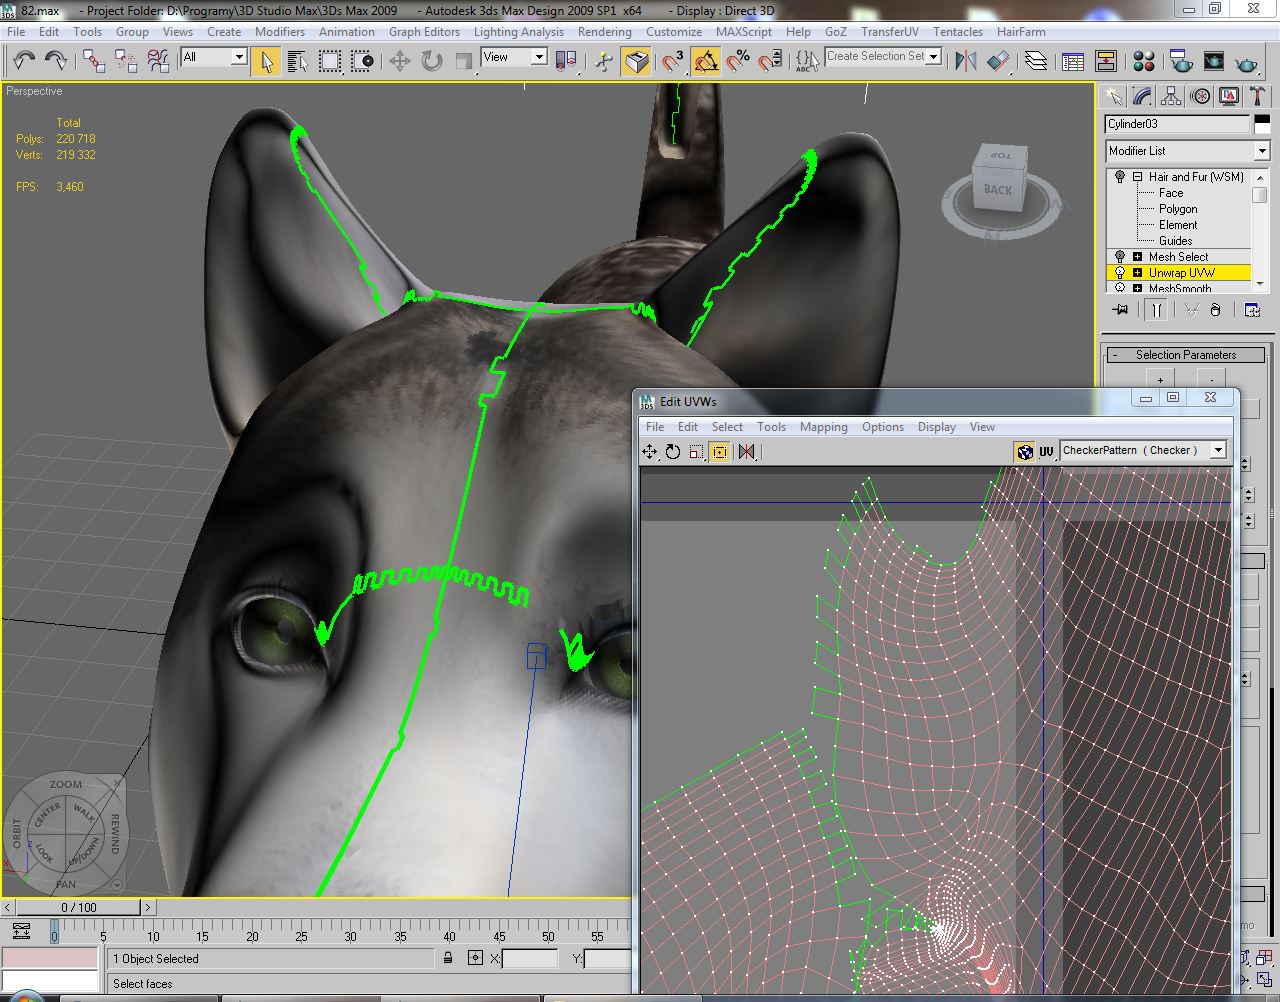Click the Cylinder03 object name field
1280x1002 pixels.
click(x=1177, y=124)
